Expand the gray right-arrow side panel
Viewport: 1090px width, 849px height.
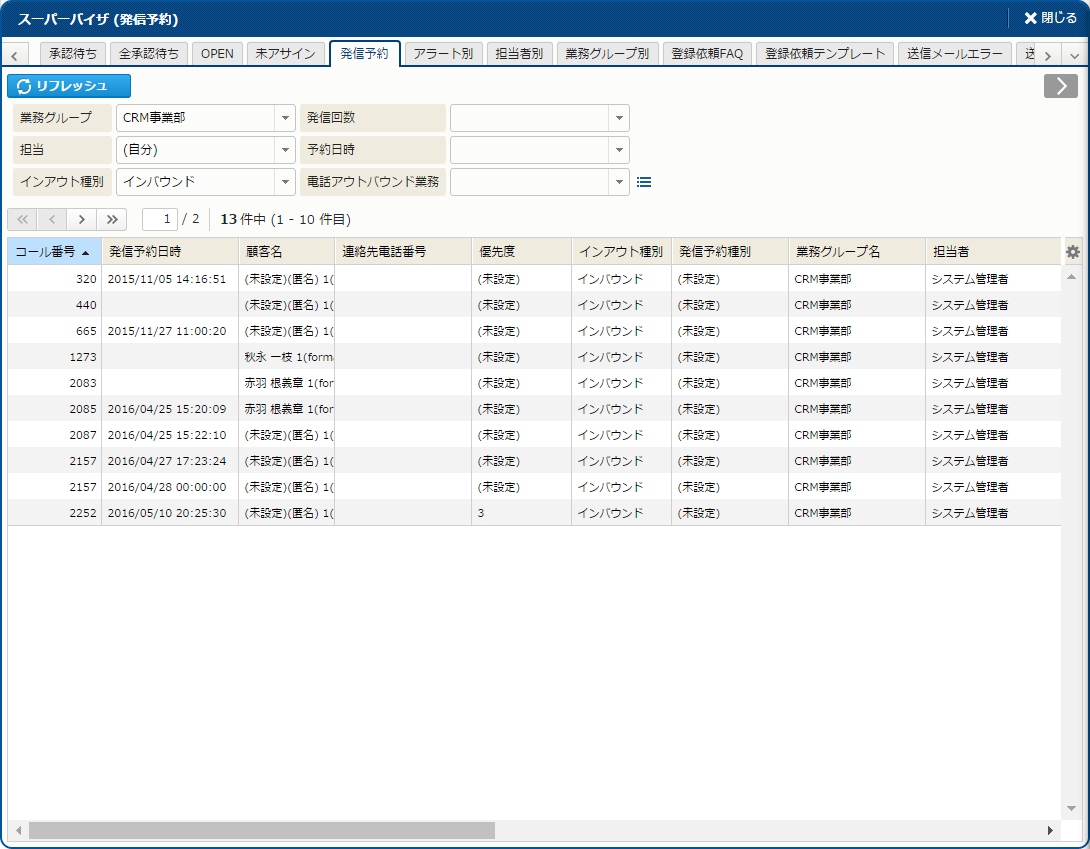point(1060,86)
